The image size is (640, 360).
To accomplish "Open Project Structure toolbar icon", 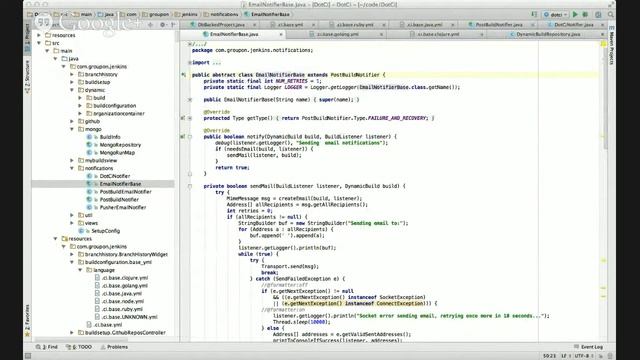I will coord(598,14).
